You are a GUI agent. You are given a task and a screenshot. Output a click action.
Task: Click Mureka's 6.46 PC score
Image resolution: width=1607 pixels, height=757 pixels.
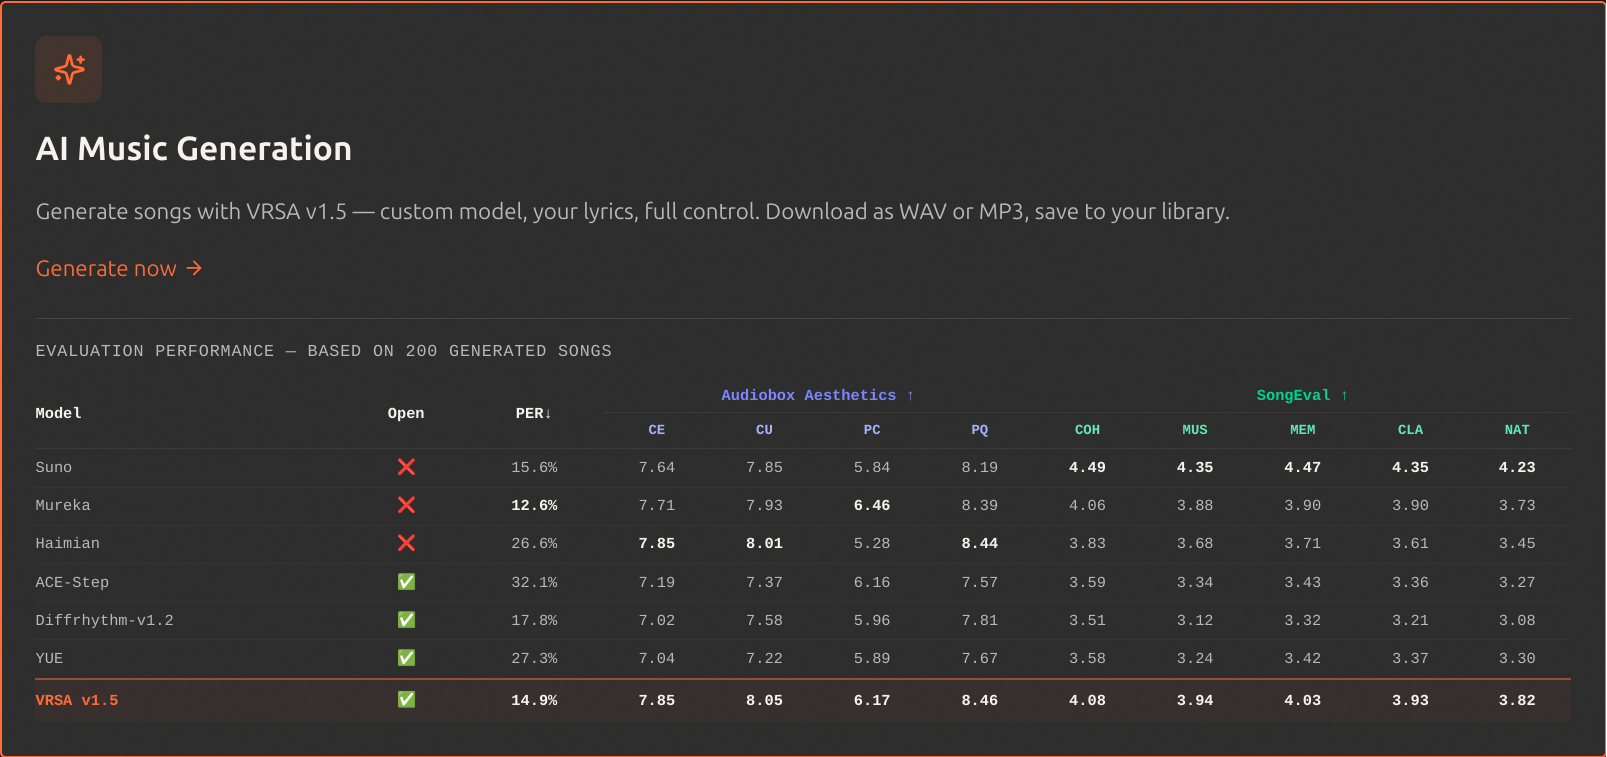[x=872, y=505]
